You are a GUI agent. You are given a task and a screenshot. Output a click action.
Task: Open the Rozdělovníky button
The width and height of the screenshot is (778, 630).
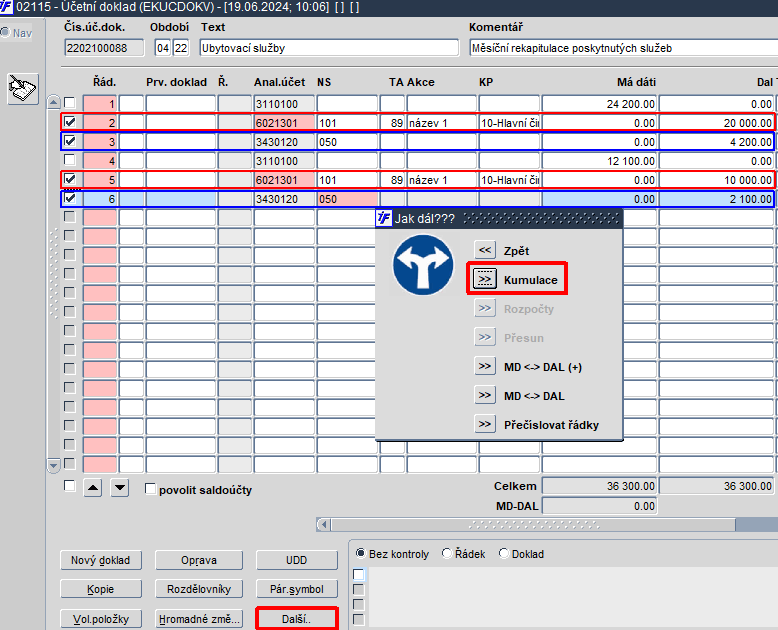point(199,589)
